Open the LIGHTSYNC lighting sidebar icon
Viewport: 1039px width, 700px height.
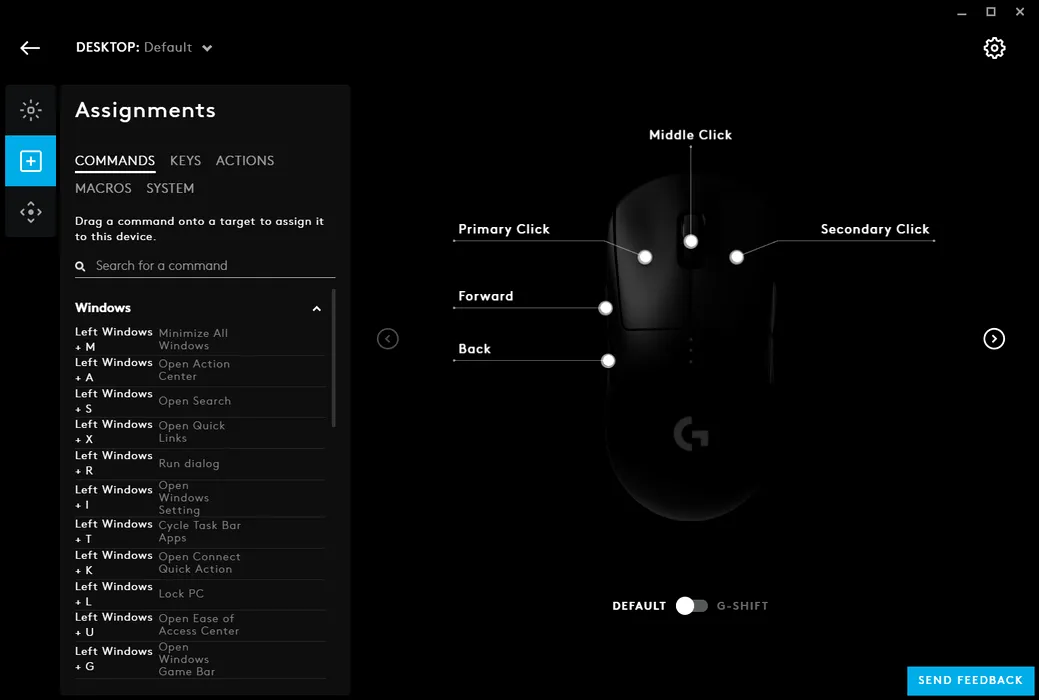pyautogui.click(x=30, y=110)
